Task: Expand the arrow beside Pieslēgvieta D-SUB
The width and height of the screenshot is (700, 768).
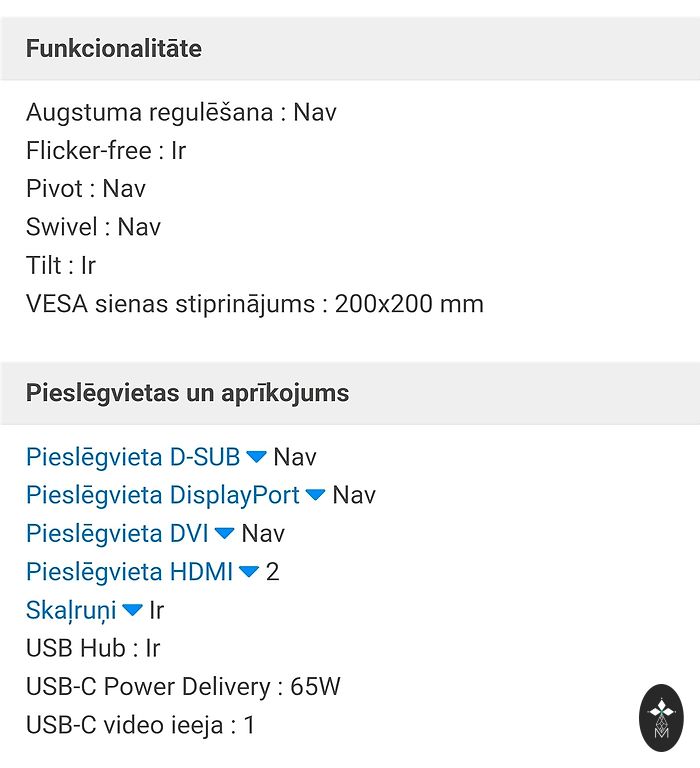Action: [x=256, y=457]
